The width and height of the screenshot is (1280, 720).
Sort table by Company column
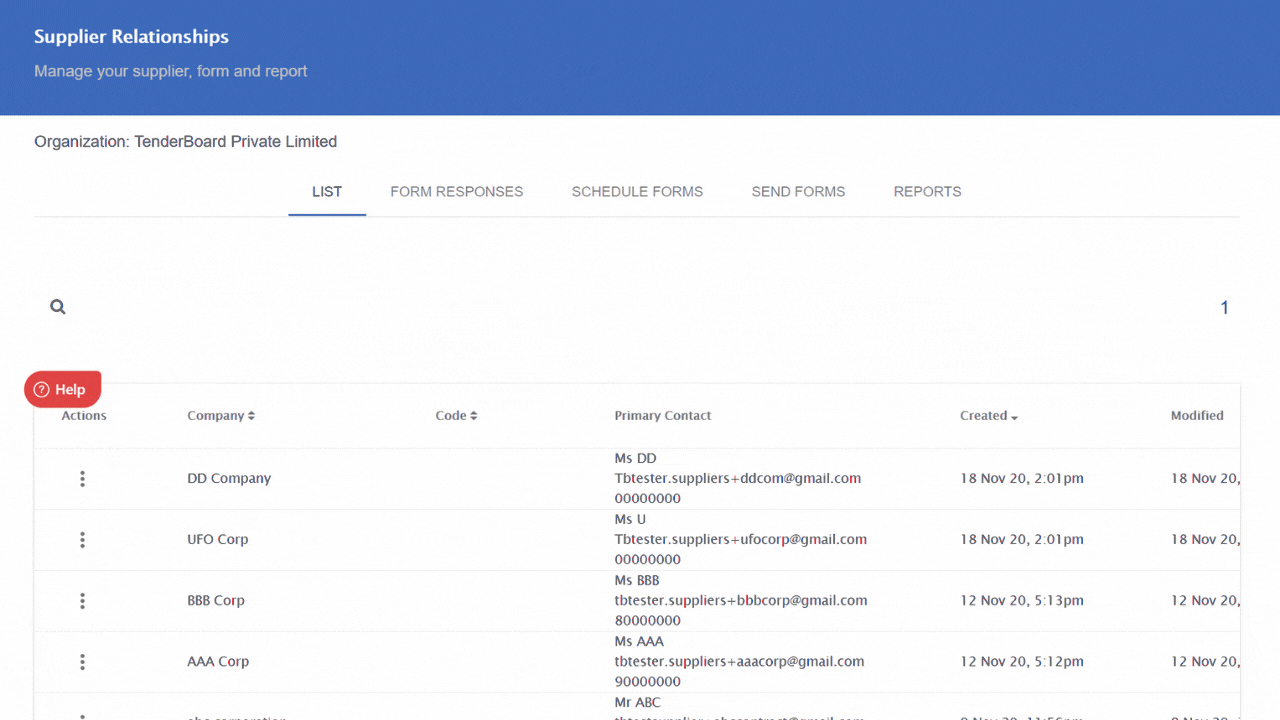tap(221, 415)
